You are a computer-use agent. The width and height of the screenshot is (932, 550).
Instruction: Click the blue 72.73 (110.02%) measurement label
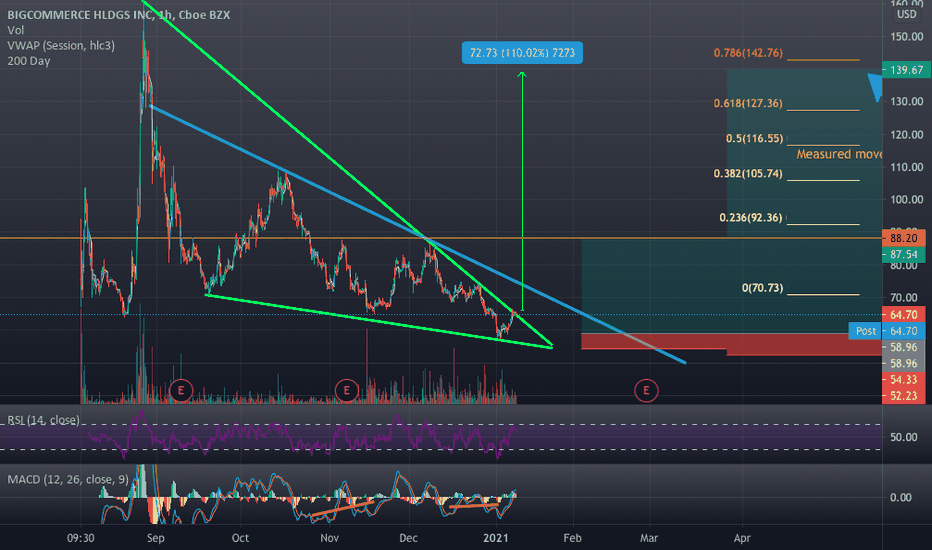pos(522,53)
